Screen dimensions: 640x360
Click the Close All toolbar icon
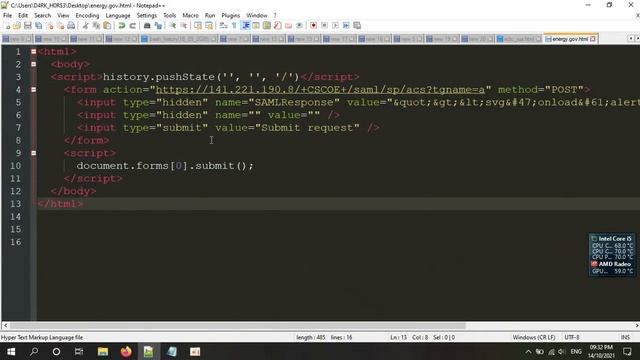(x=60, y=26)
